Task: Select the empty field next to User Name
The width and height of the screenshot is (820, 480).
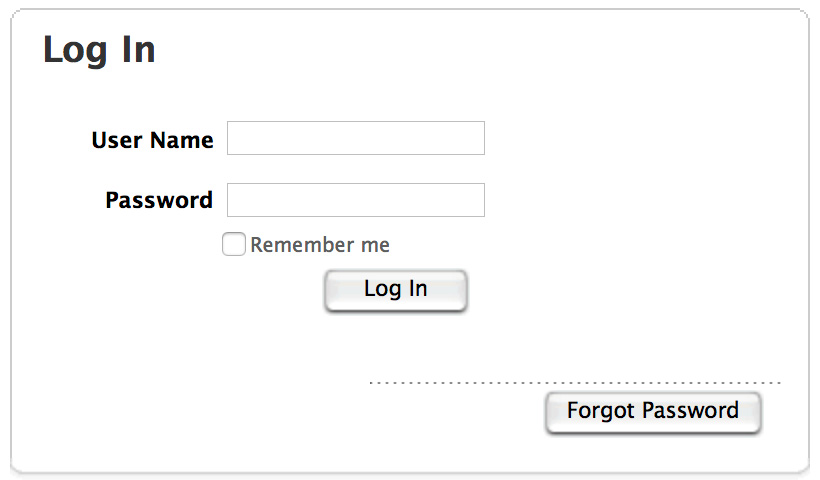Action: tap(356, 139)
